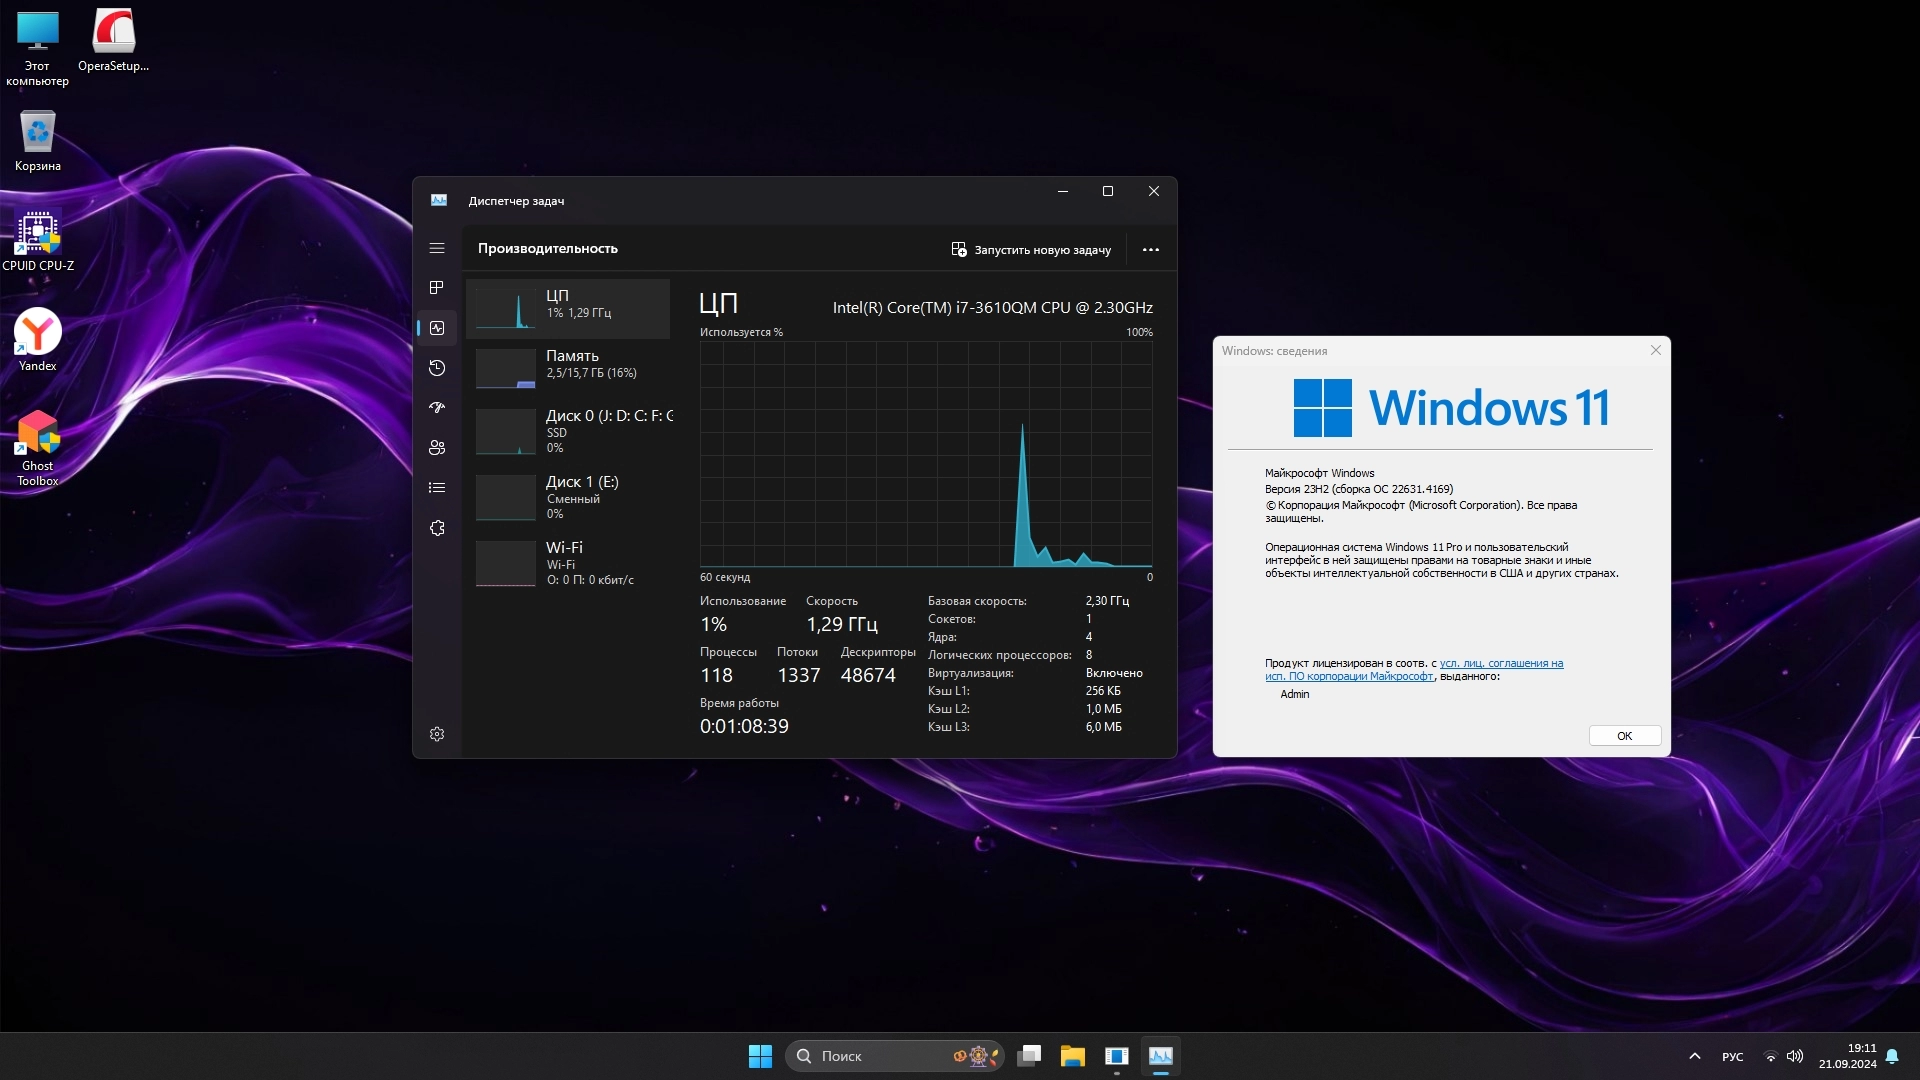Open the Processes tab in Task Manager sidebar

[x=436, y=288]
